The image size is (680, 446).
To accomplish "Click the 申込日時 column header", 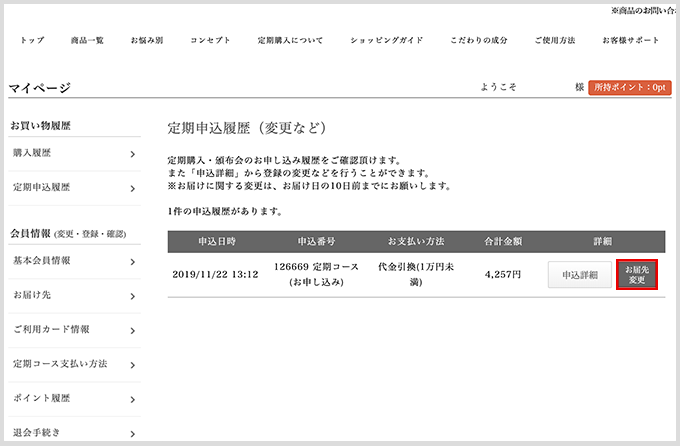I will pos(217,242).
